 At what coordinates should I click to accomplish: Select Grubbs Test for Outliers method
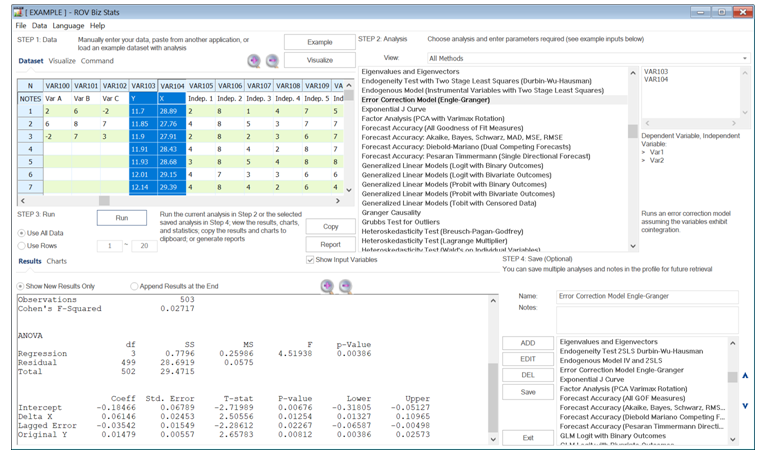click(401, 222)
